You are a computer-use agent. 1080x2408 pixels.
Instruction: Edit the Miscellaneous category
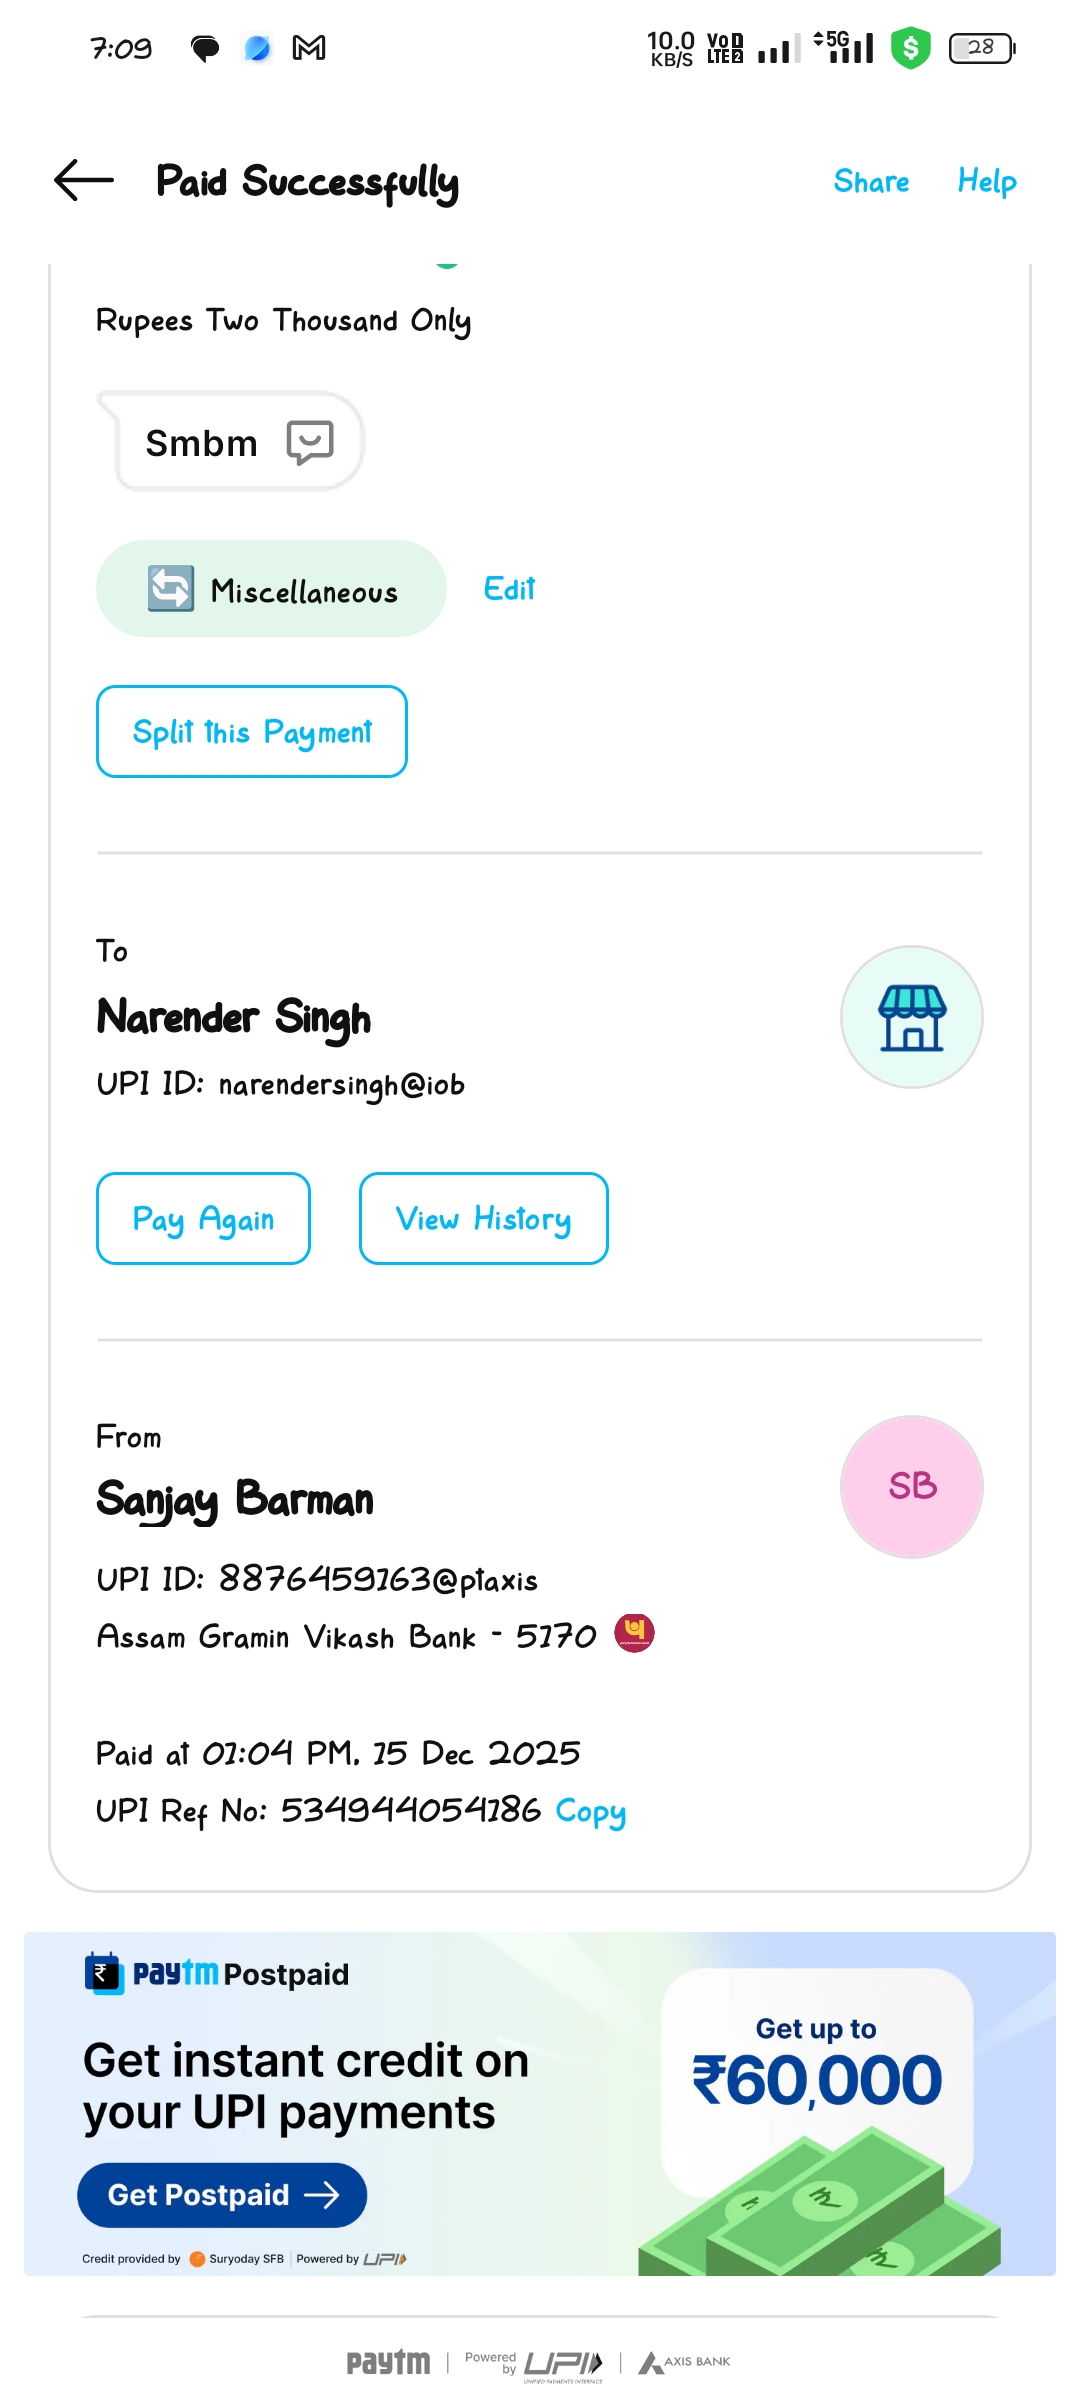click(x=509, y=589)
